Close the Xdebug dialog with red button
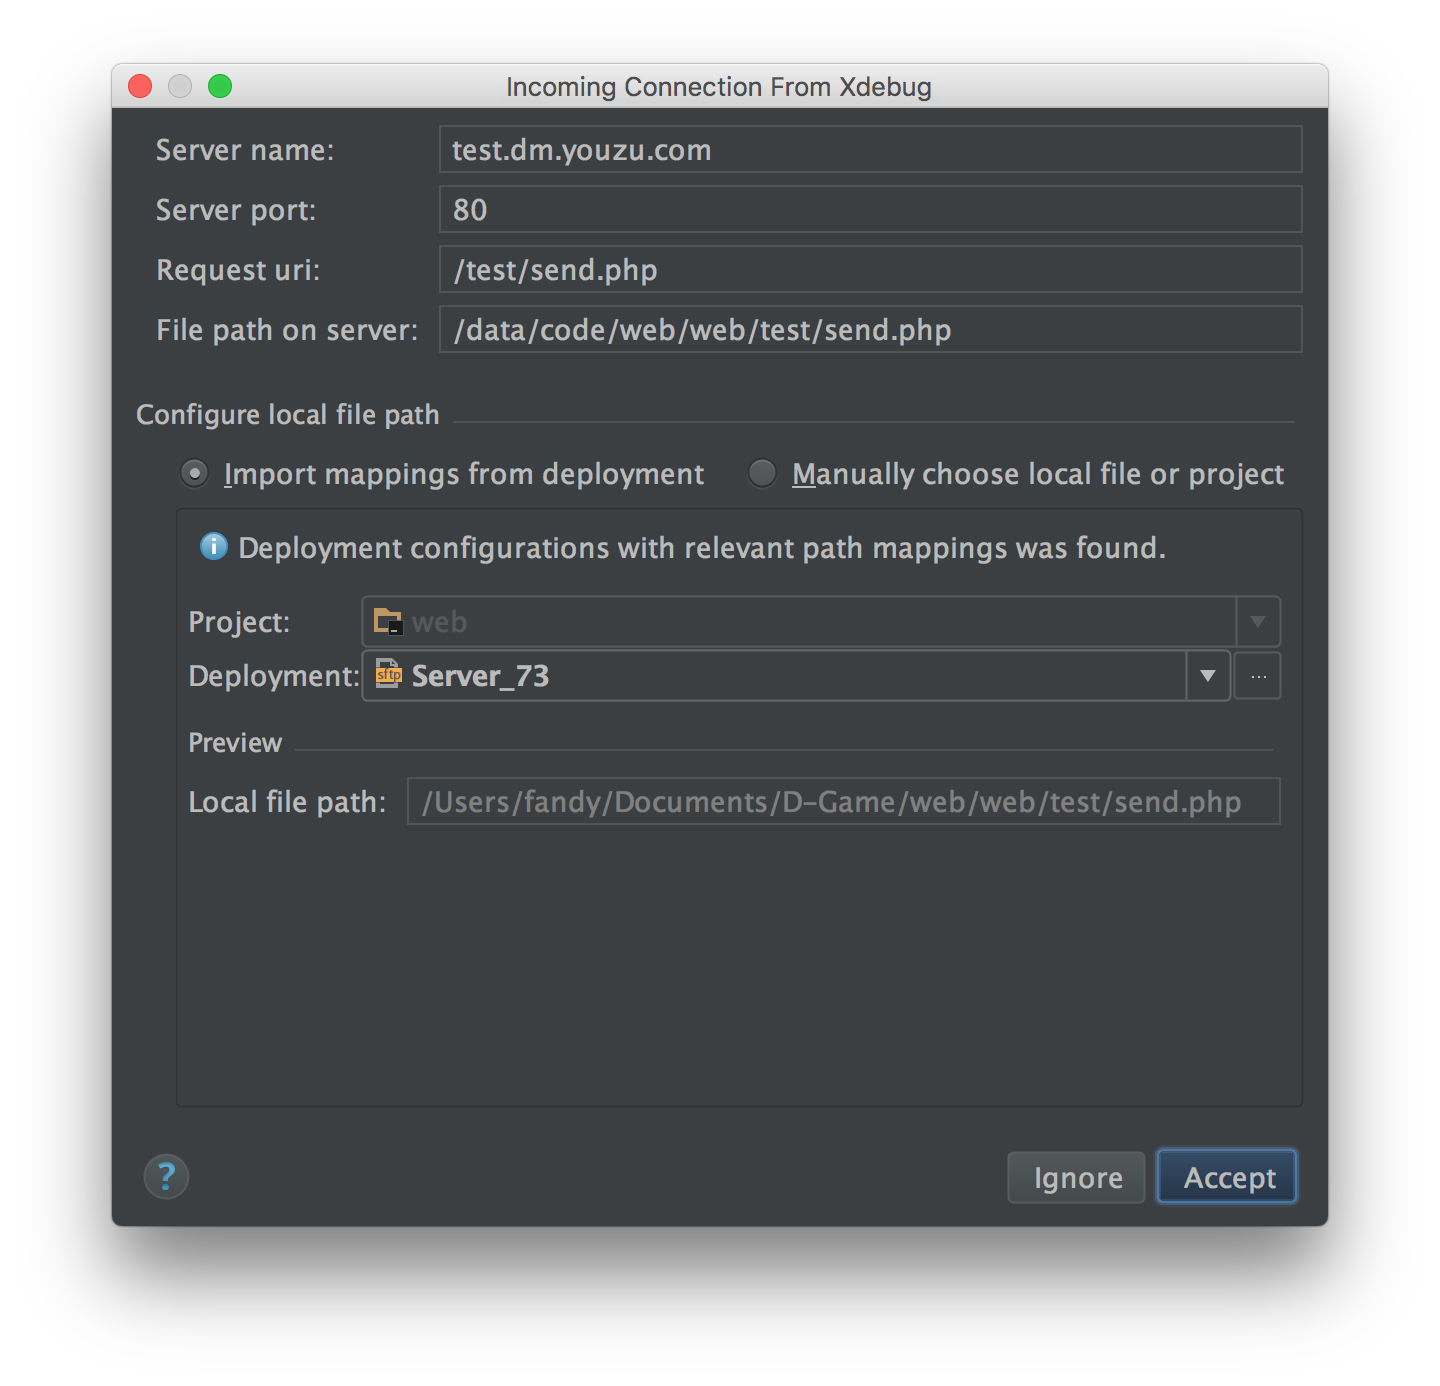This screenshot has width=1440, height=1386. (141, 87)
